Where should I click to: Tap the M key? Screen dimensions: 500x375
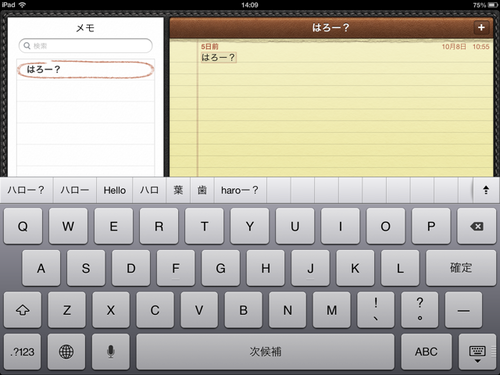pos(332,310)
